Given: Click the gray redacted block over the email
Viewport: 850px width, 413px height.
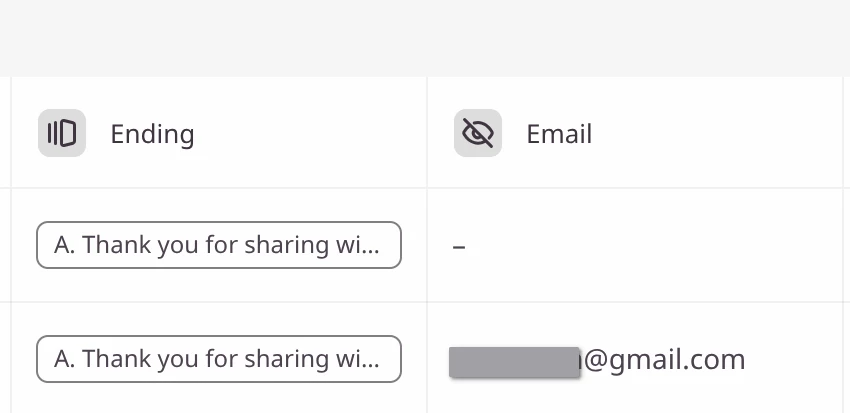Looking at the screenshot, I should pyautogui.click(x=514, y=362).
